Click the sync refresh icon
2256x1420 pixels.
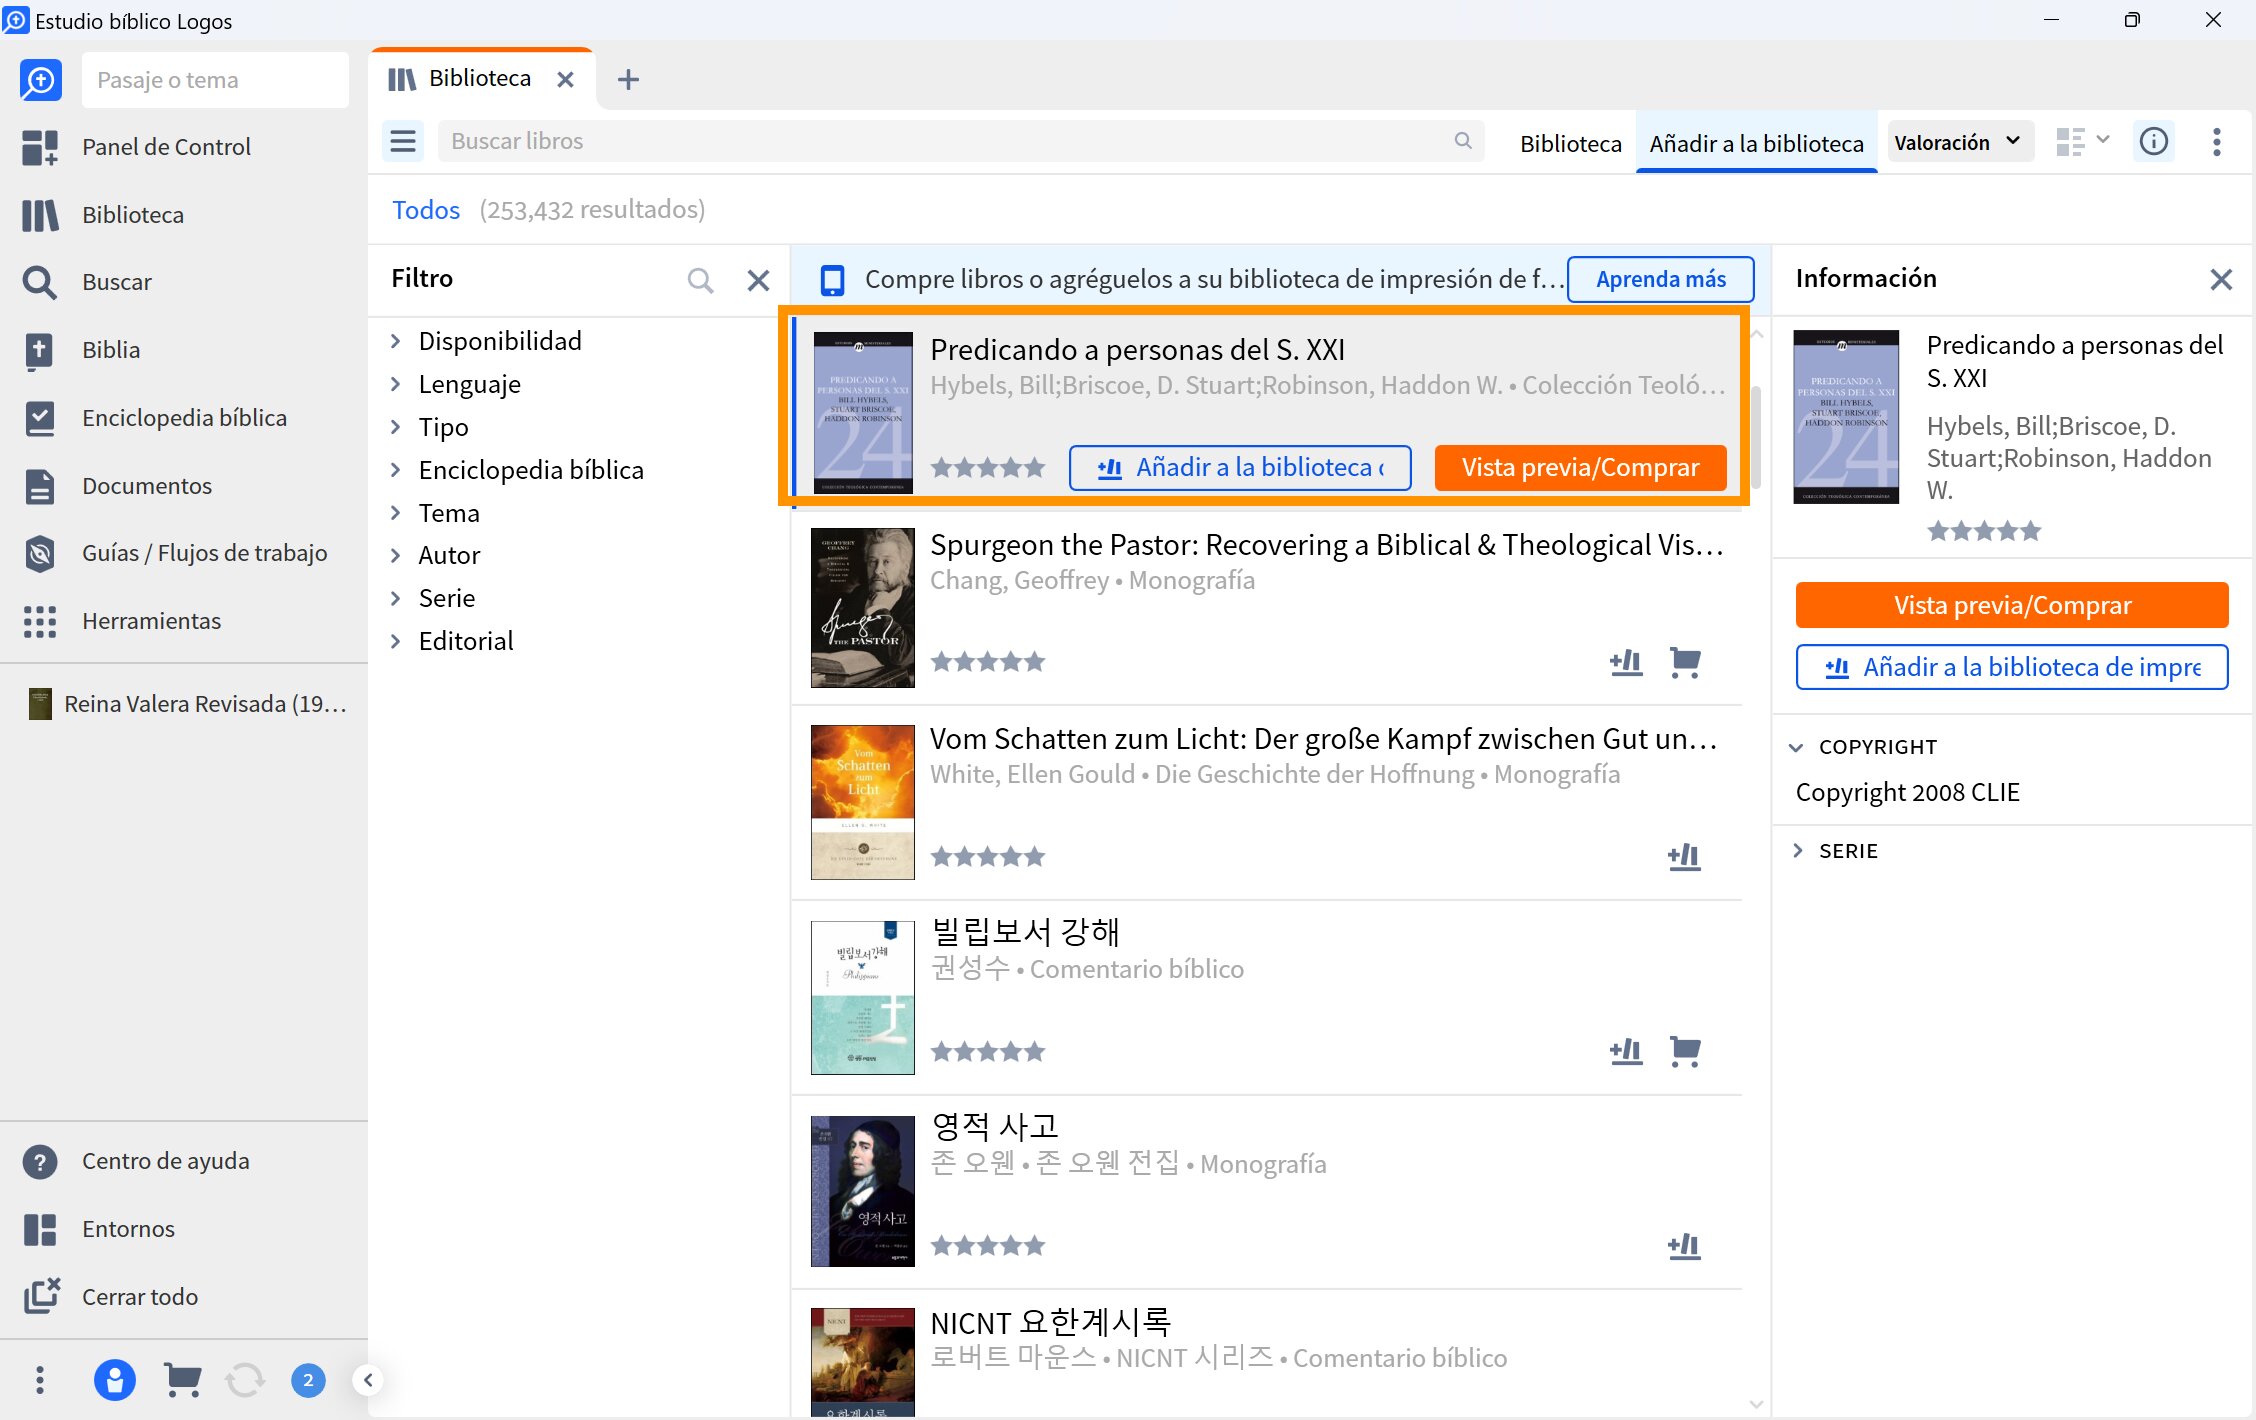tap(245, 1381)
